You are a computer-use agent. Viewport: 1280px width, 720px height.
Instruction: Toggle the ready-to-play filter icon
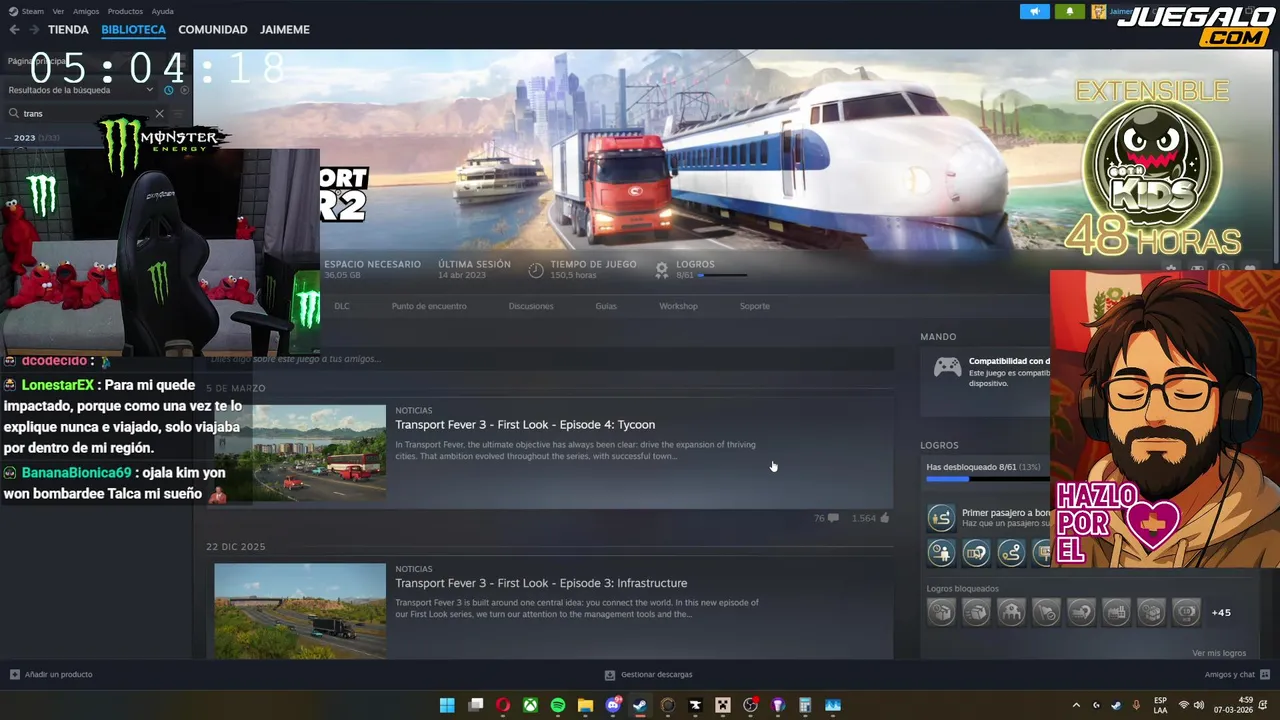(x=184, y=90)
